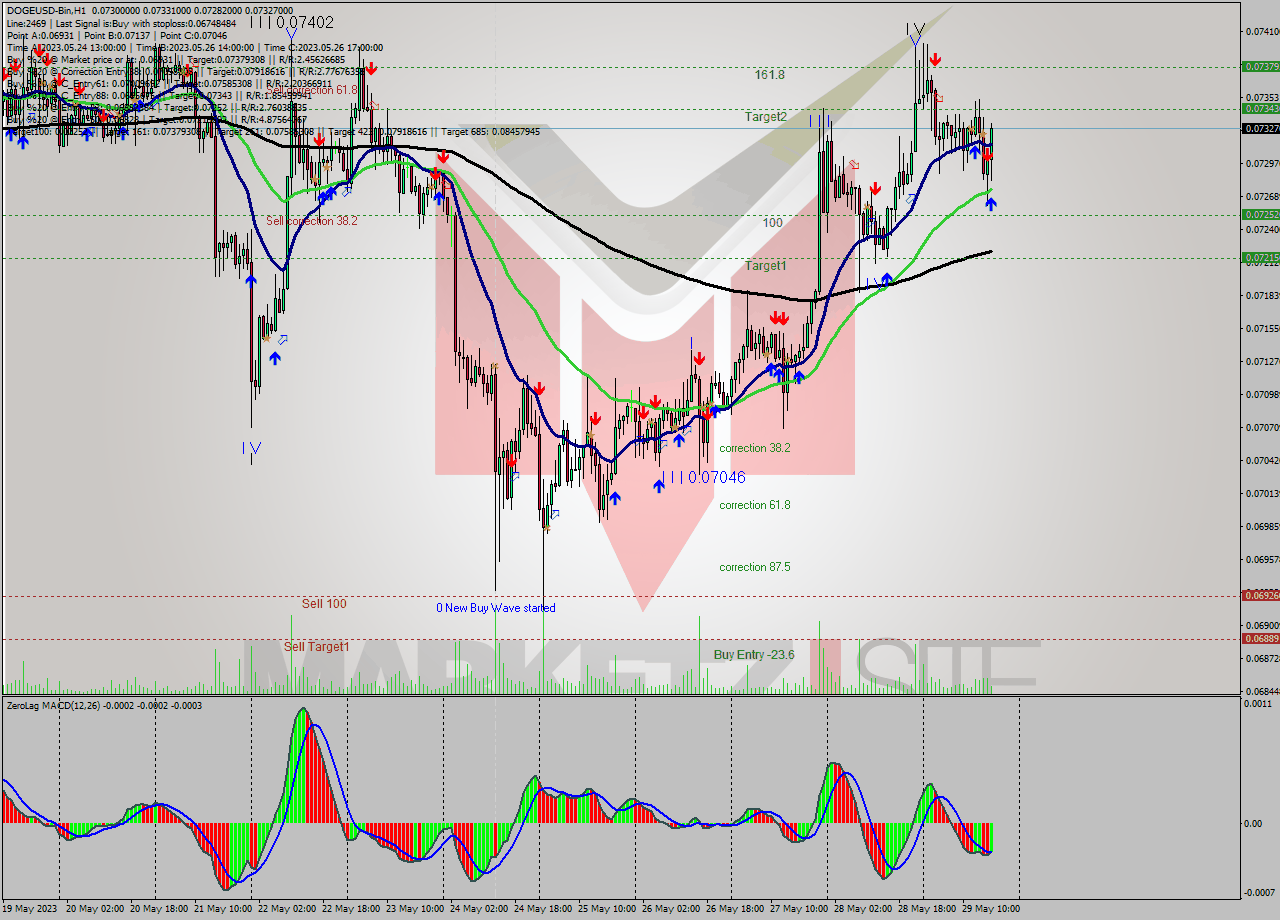Screen dimensions: 1280x920
Task: Select the green 'correction 61.8' label
Action: [755, 505]
